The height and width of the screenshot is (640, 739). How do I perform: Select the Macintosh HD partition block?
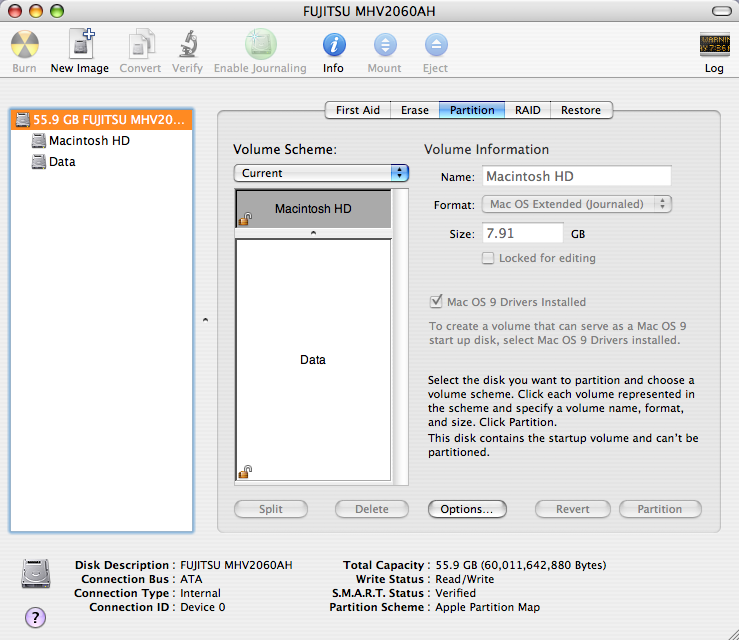click(313, 209)
